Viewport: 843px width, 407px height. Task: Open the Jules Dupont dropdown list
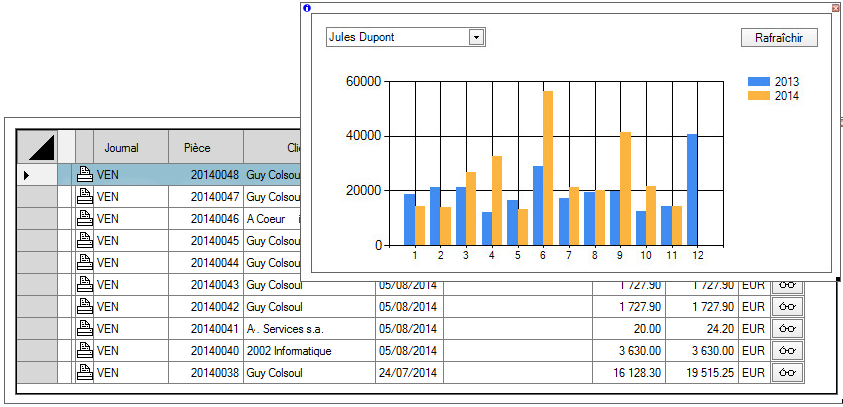[x=476, y=37]
